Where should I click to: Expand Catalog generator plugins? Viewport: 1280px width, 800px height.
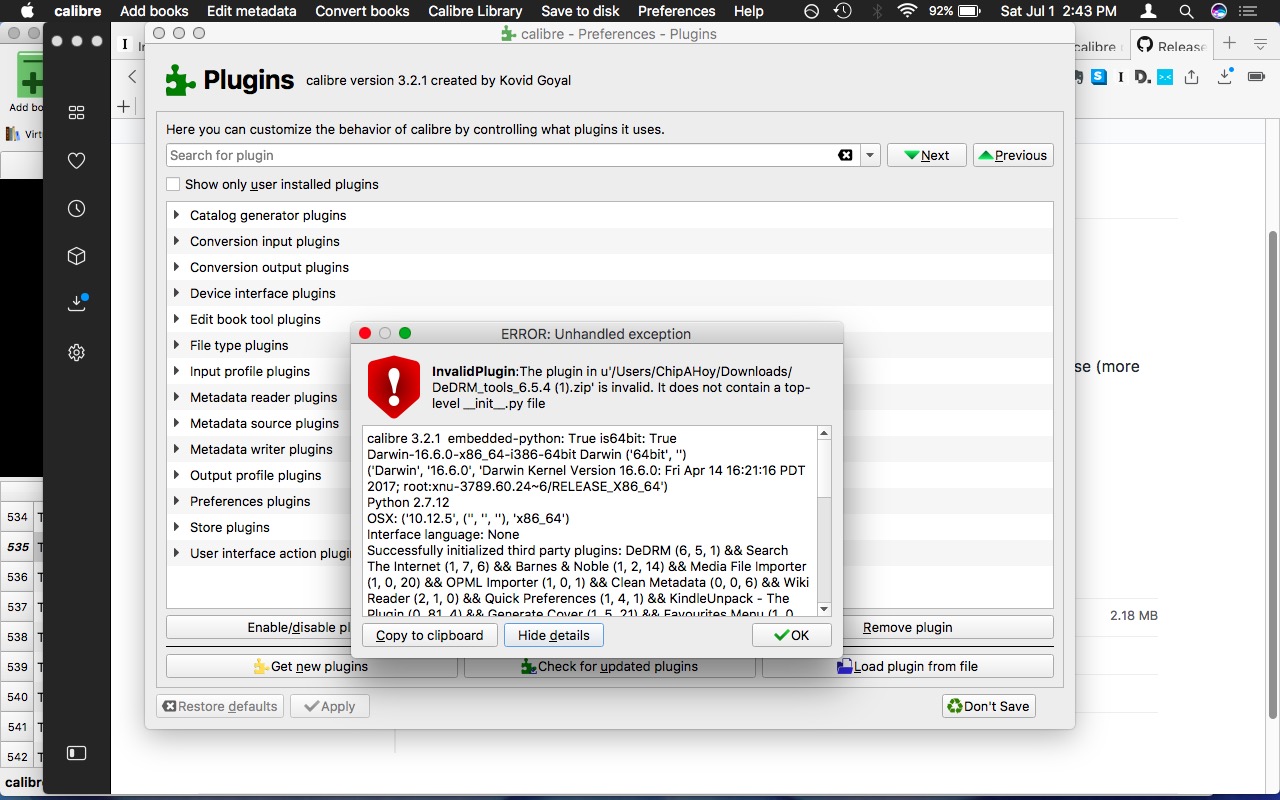[176, 215]
